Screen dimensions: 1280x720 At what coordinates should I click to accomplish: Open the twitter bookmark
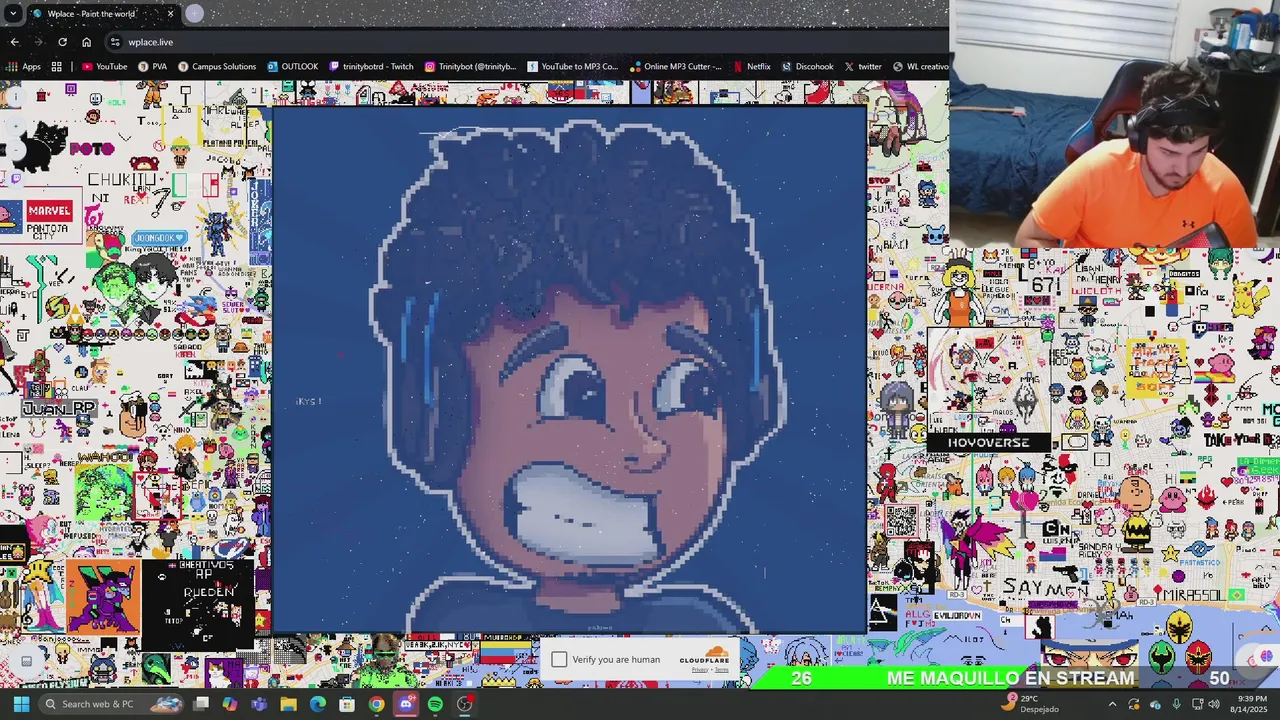coord(862,66)
